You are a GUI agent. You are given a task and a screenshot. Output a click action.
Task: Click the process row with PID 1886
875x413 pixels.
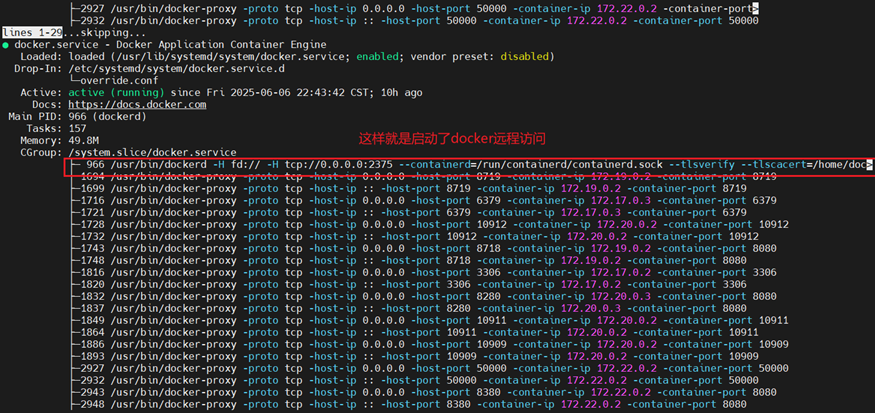tap(431, 344)
